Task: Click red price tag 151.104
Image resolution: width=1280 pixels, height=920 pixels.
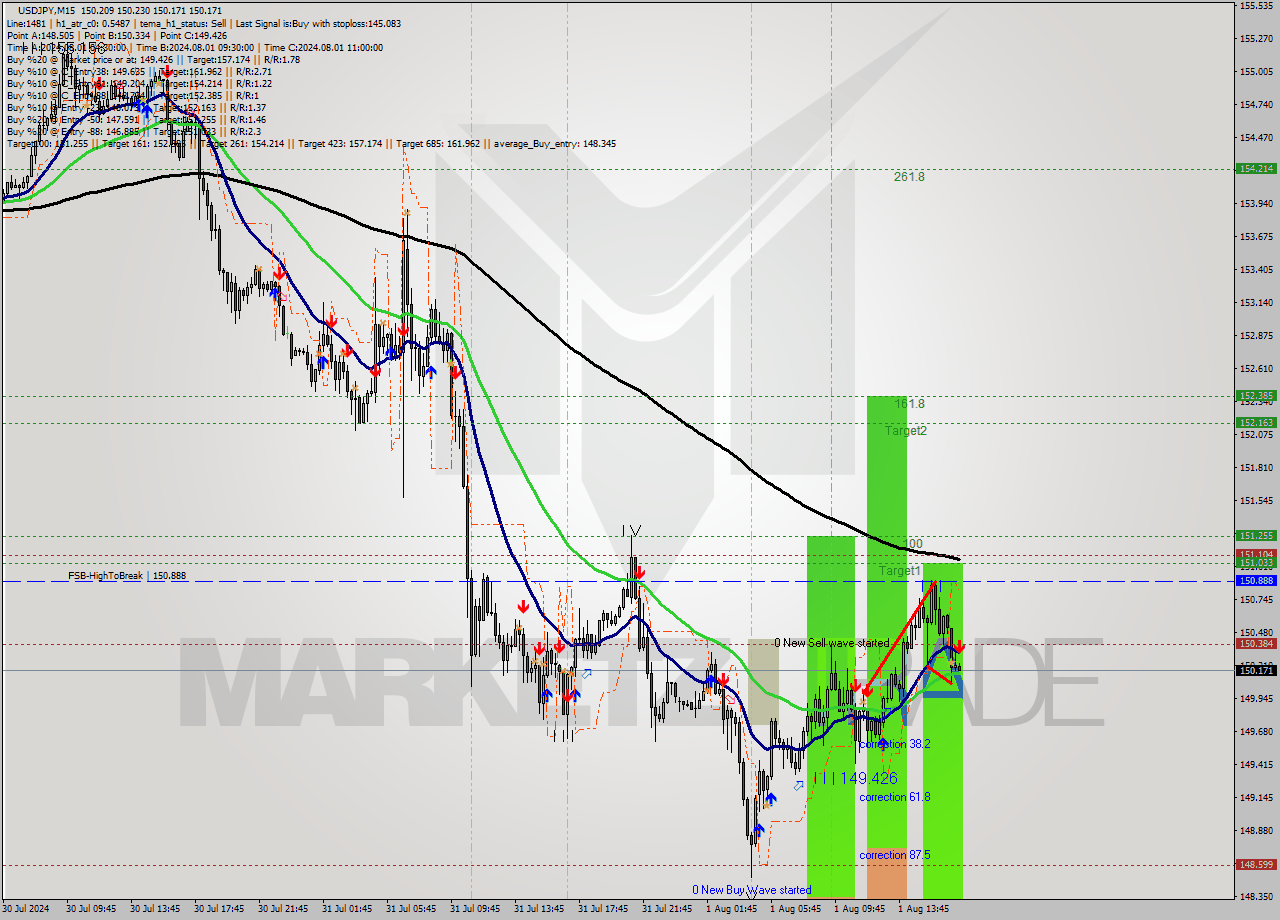Action: (x=1256, y=554)
